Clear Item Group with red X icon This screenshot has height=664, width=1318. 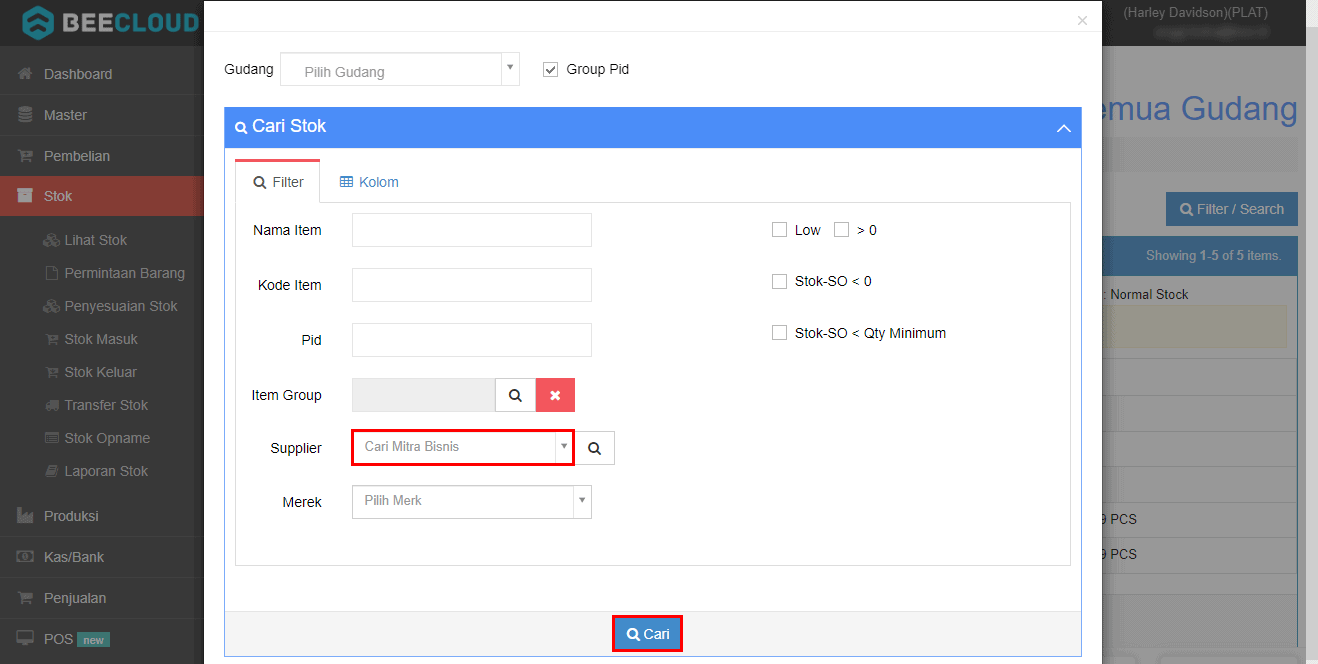[x=555, y=395]
